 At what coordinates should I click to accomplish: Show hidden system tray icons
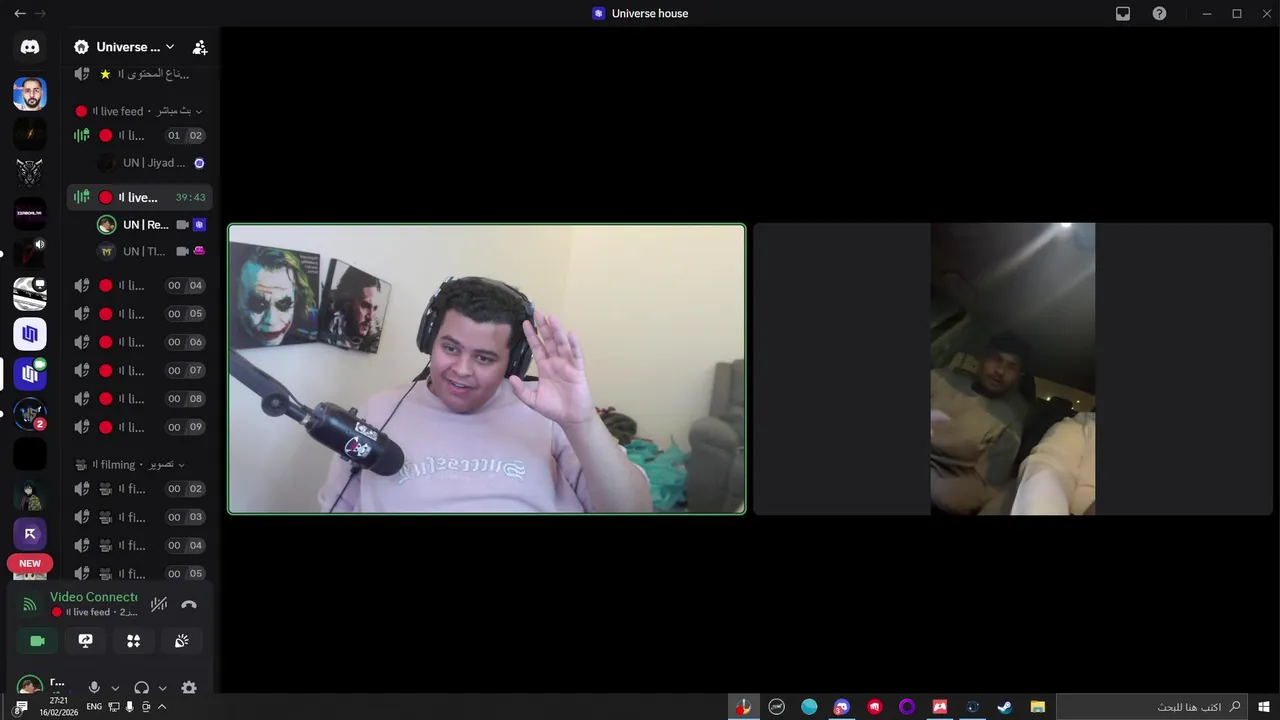(162, 707)
